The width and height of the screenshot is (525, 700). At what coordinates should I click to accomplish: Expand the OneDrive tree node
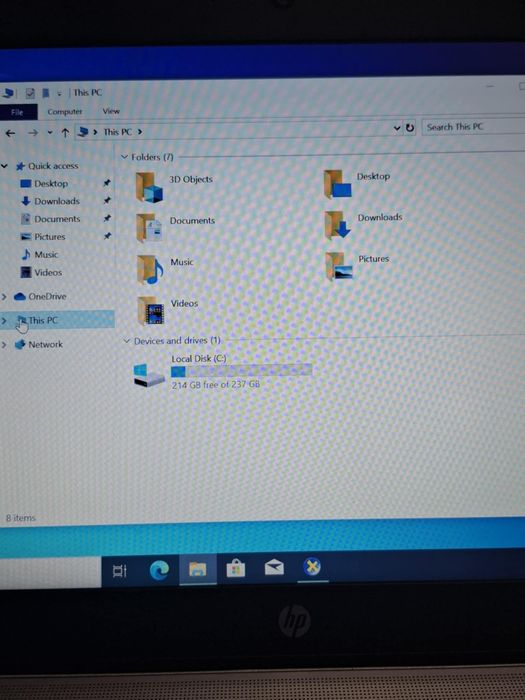pyautogui.click(x=4, y=296)
